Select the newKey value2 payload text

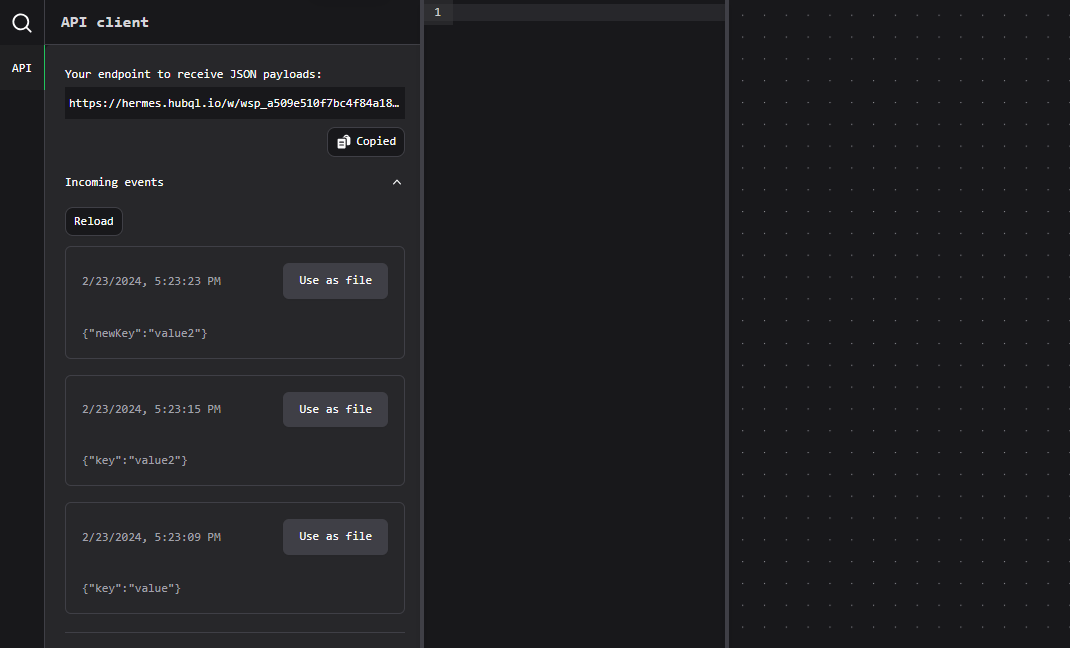click(x=145, y=332)
